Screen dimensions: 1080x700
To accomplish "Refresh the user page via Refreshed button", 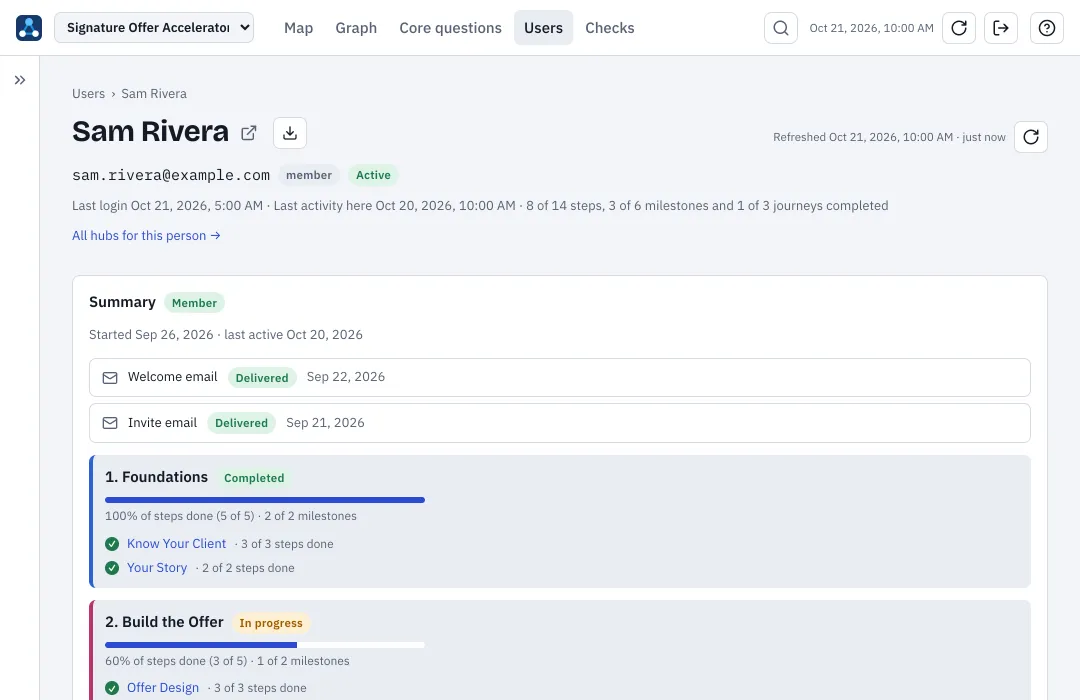I will [x=1030, y=136].
